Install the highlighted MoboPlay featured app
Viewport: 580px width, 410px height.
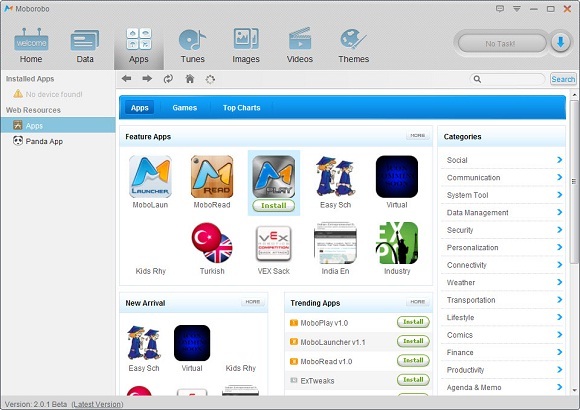(x=274, y=205)
